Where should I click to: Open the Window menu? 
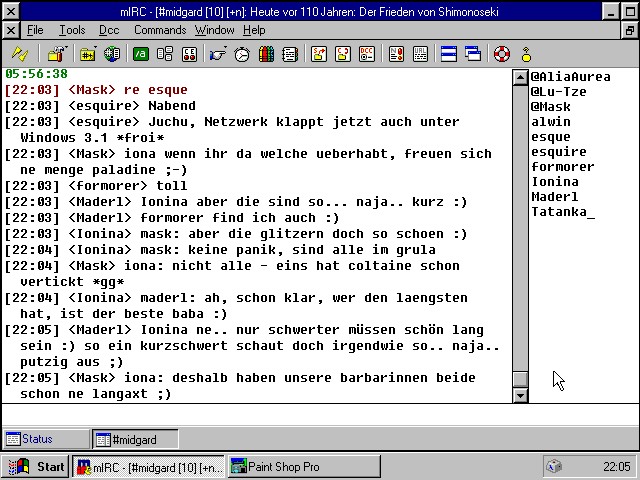[x=214, y=30]
